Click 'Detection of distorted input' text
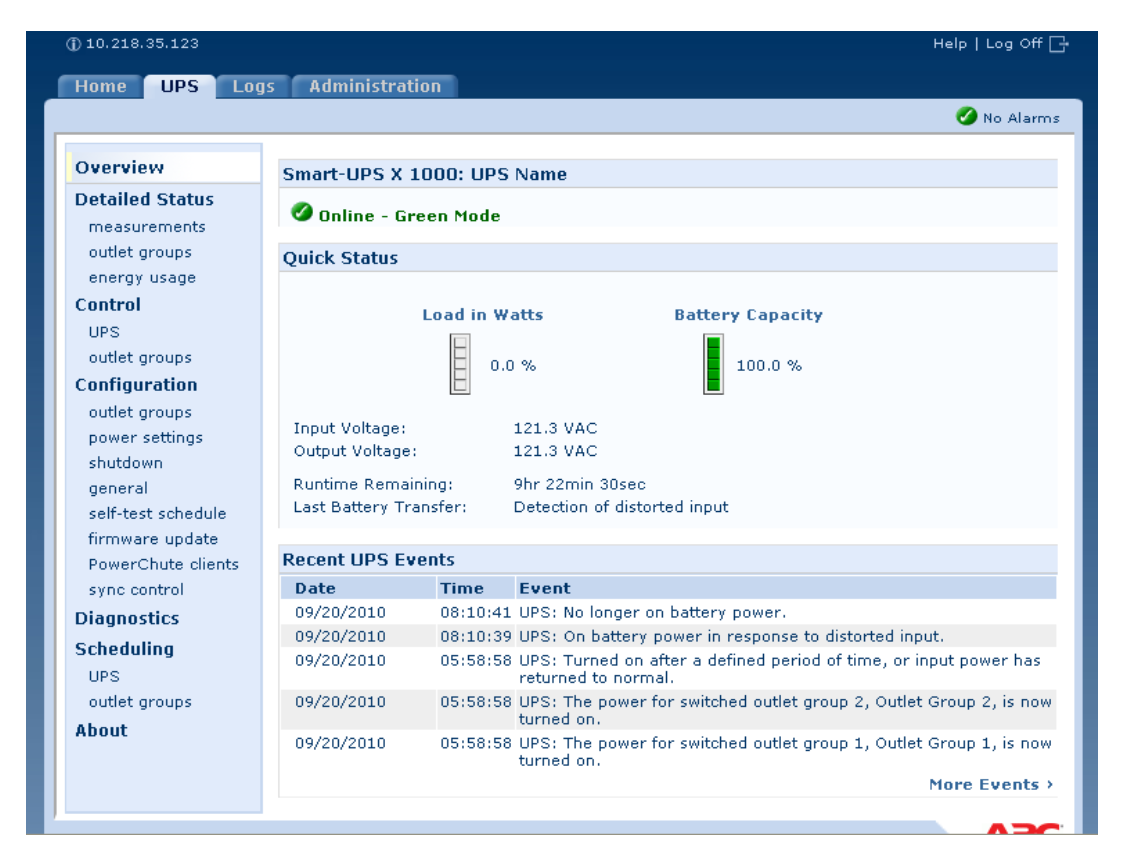This screenshot has width=1124, height=854. point(621,507)
